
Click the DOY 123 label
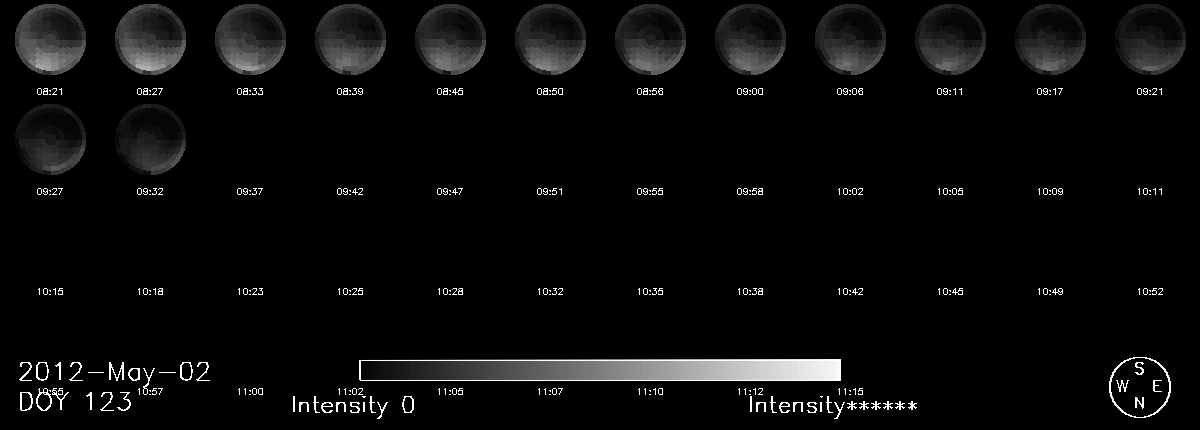[75, 402]
